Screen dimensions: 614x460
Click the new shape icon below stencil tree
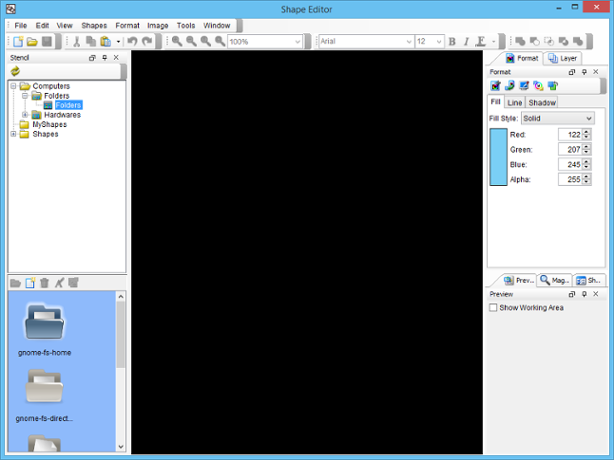[x=30, y=283]
